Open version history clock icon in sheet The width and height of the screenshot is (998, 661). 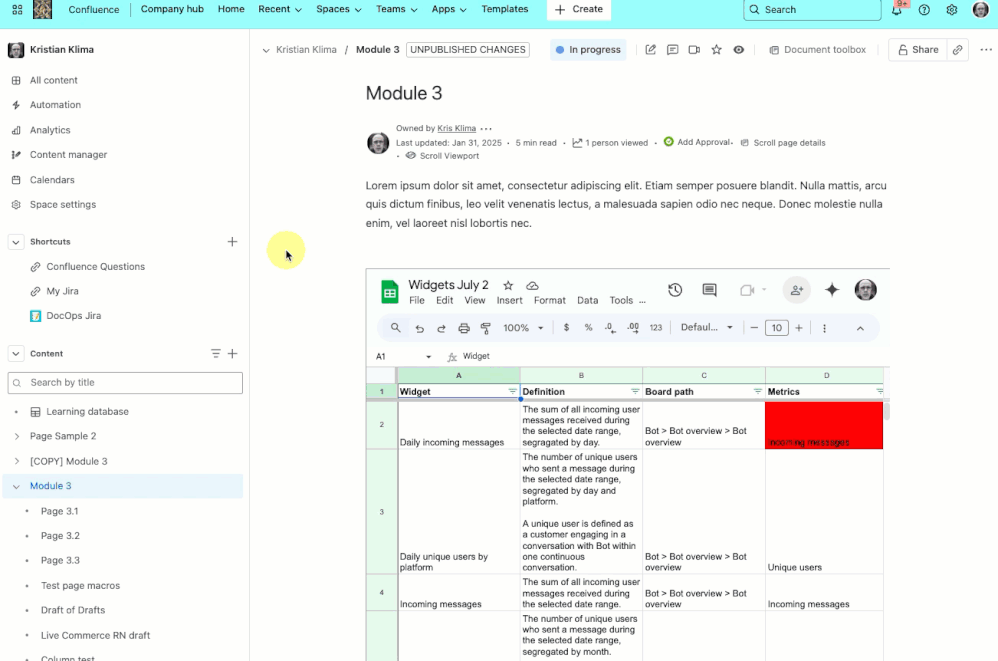(x=675, y=290)
